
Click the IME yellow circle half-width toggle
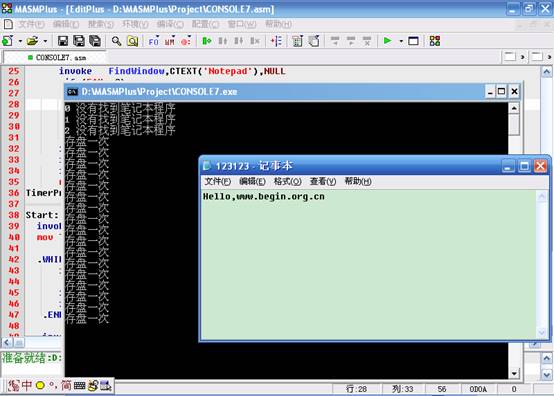point(40,385)
